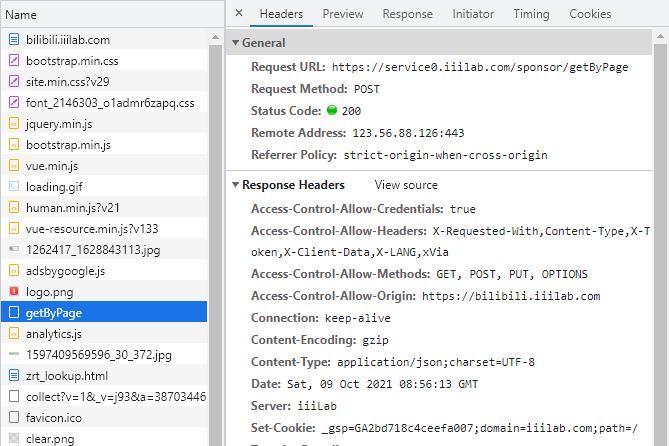669x446 pixels.
Task: Click the Remote Address value 123.56.88.126:443
Action: [x=408, y=133]
